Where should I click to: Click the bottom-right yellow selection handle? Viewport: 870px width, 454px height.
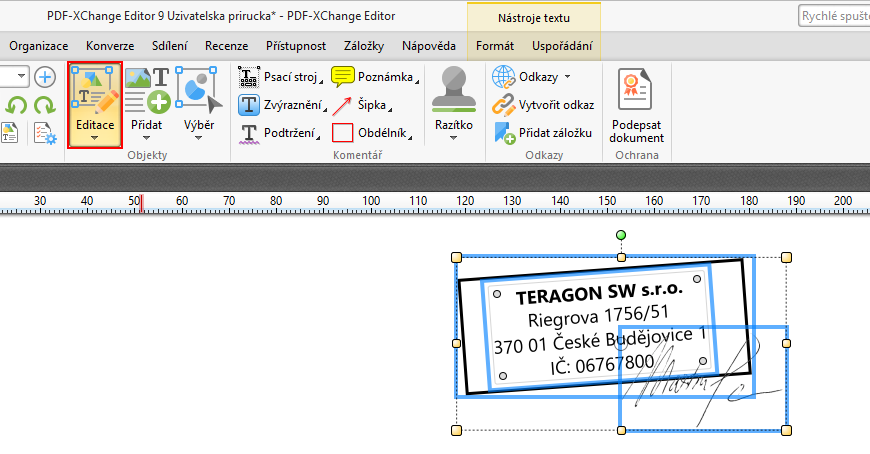point(786,430)
